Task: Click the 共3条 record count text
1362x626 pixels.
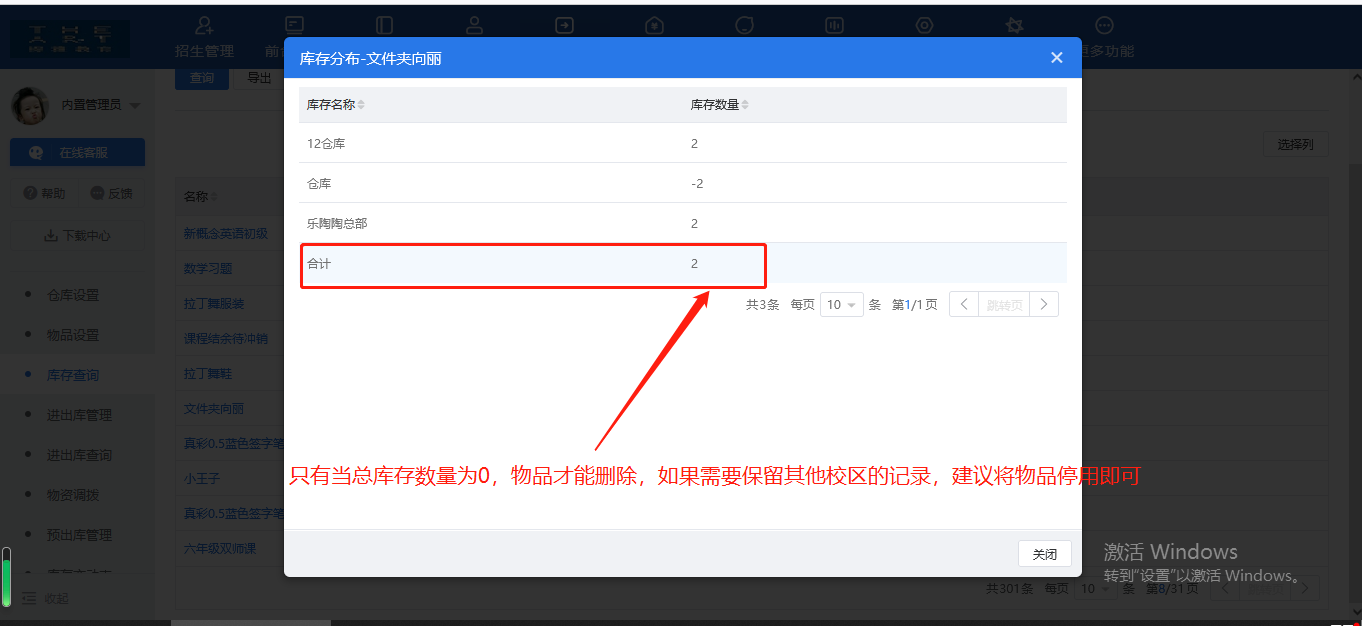Action: pos(763,305)
